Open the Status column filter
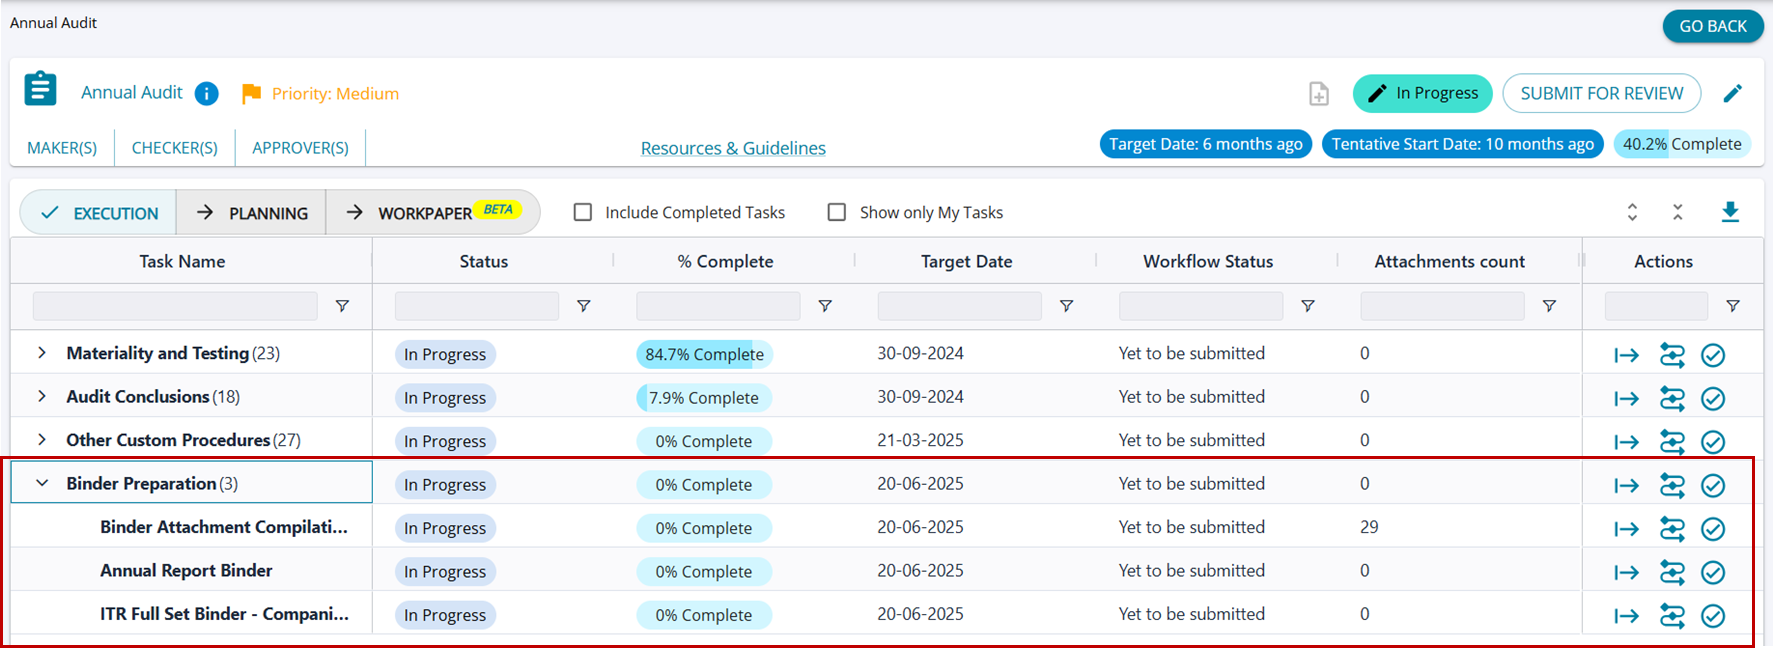The height and width of the screenshot is (648, 1773). [584, 306]
